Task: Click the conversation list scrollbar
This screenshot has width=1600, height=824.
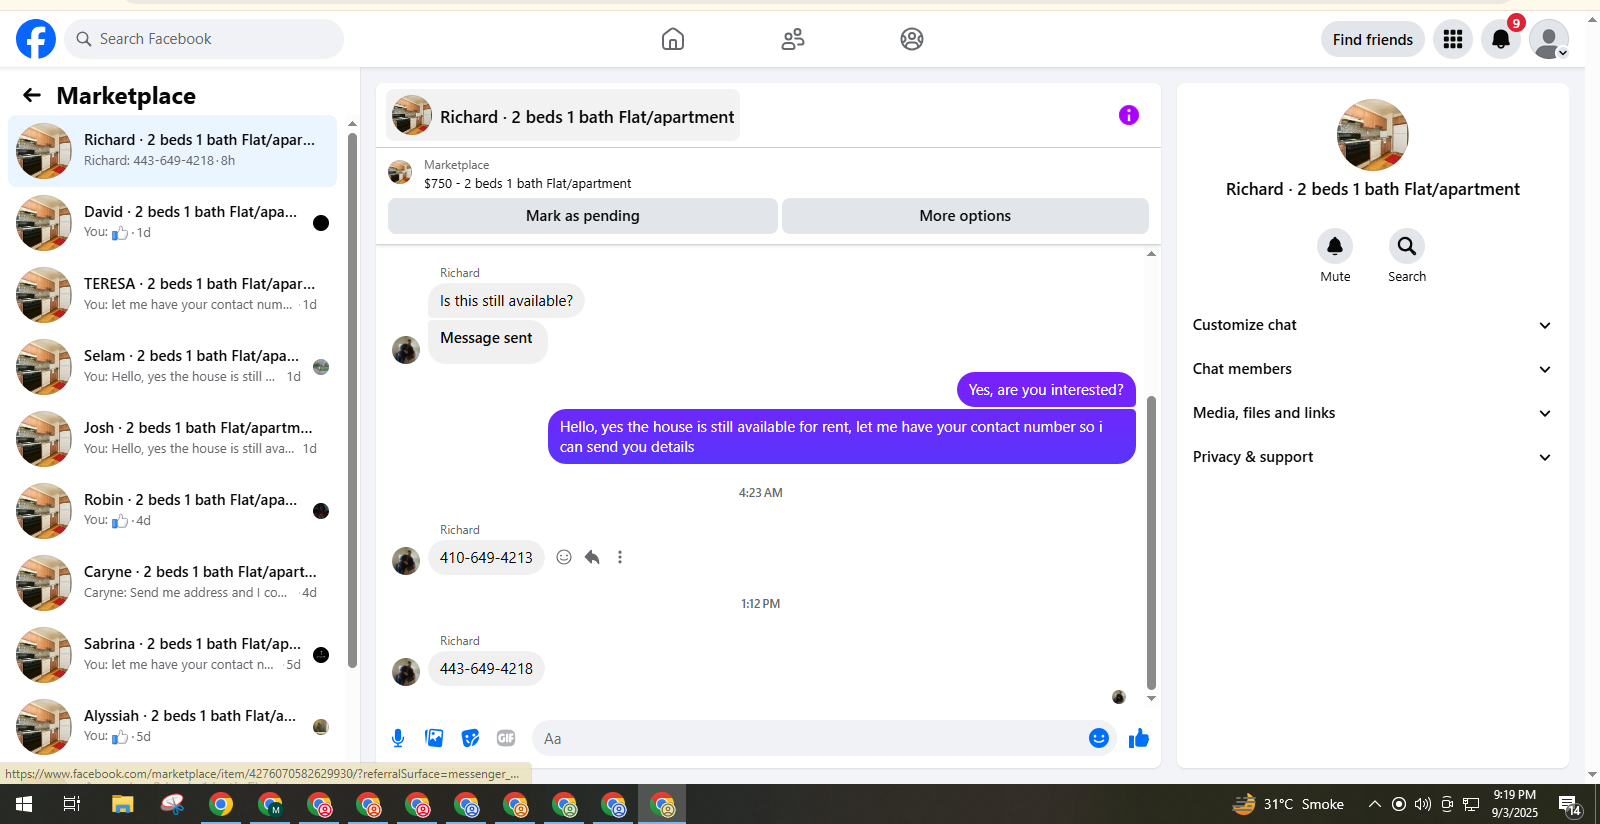Action: coord(352,400)
